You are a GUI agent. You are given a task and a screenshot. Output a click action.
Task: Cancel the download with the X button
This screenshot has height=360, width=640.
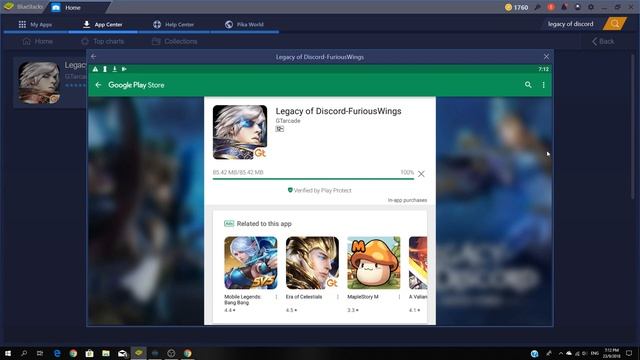[x=421, y=174]
